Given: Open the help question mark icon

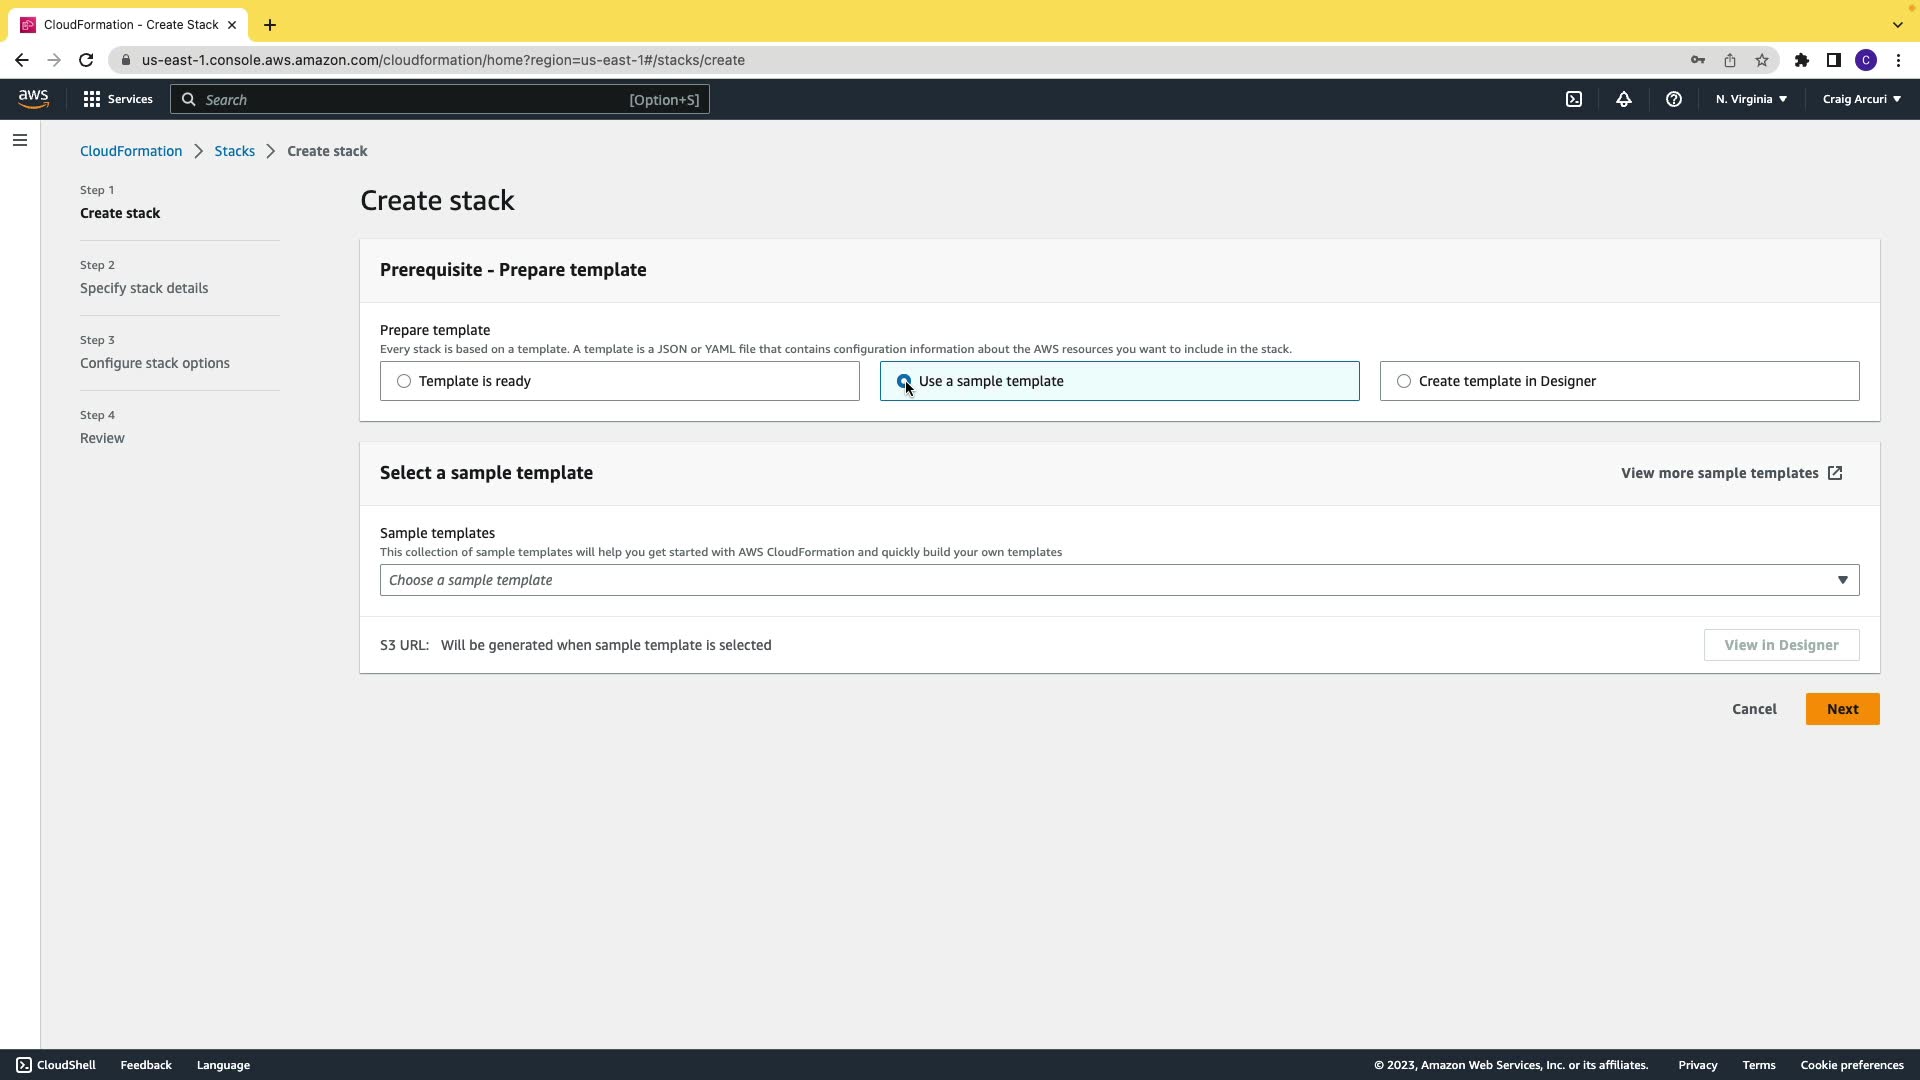Looking at the screenshot, I should click(x=1673, y=99).
